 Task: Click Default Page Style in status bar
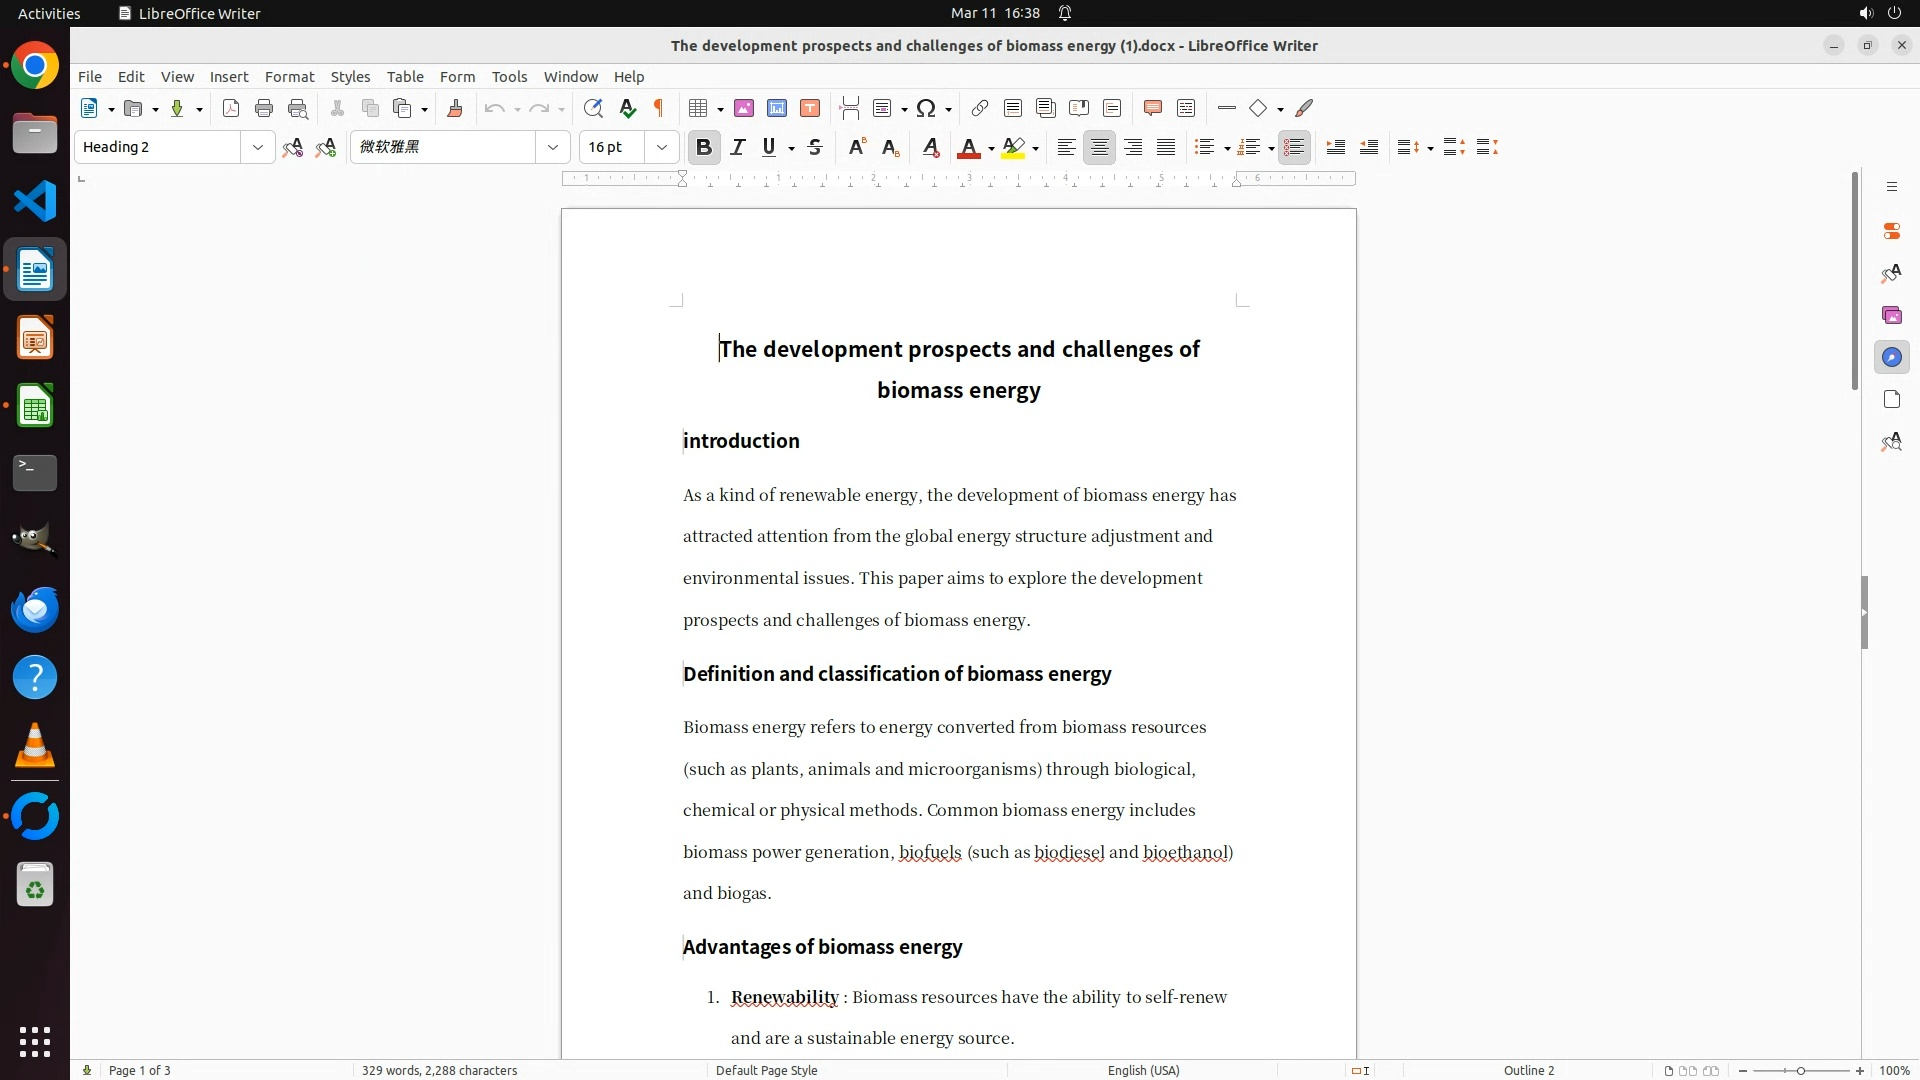click(766, 1070)
